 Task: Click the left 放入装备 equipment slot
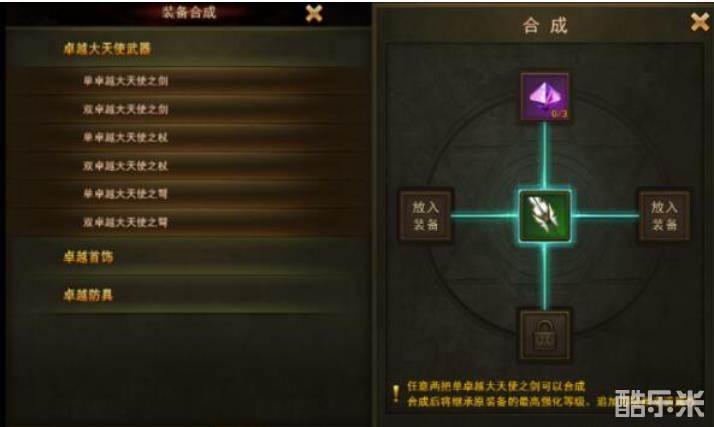tap(426, 216)
